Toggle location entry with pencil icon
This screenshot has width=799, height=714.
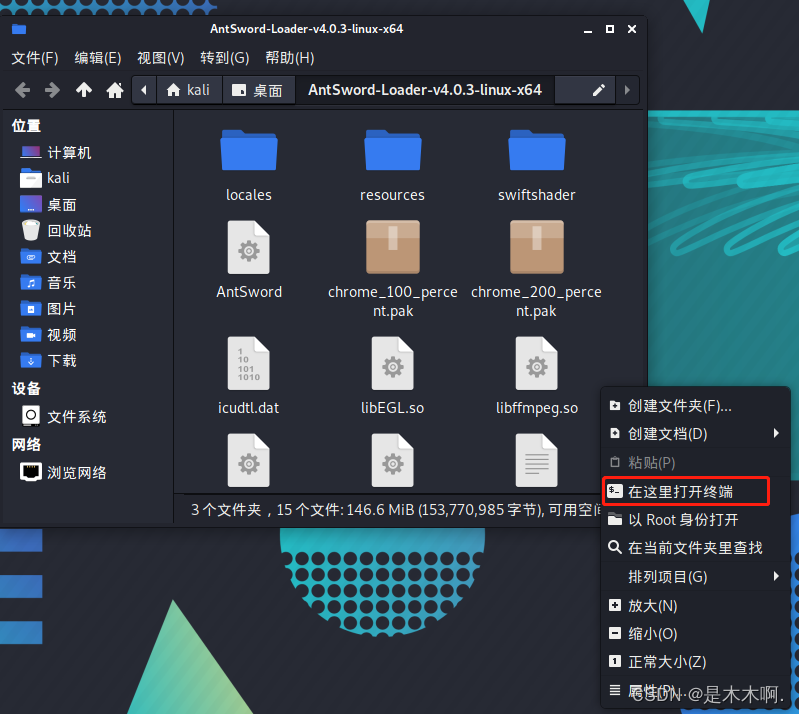598,90
